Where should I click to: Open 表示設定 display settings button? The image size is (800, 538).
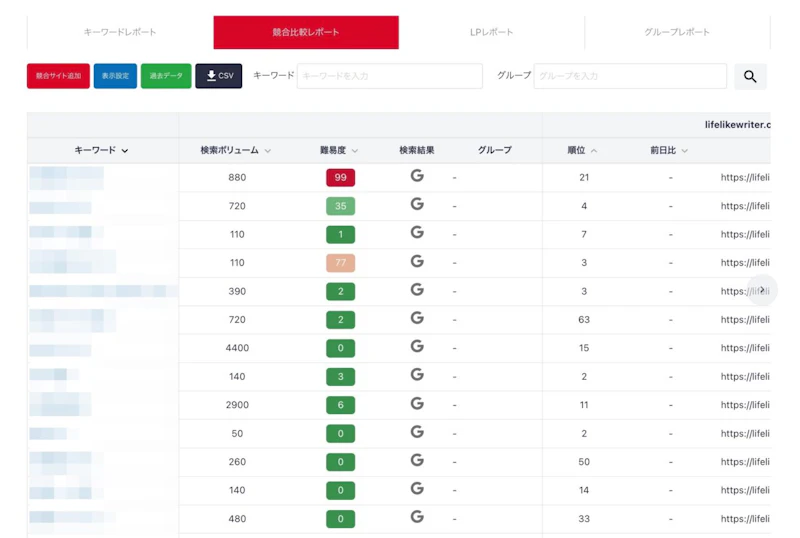pyautogui.click(x=115, y=76)
